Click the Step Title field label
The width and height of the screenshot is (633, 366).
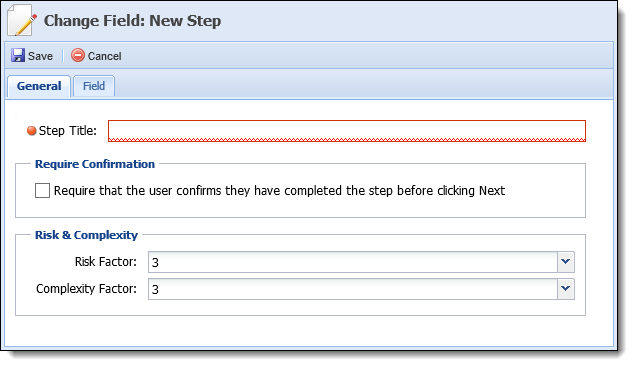click(x=68, y=131)
